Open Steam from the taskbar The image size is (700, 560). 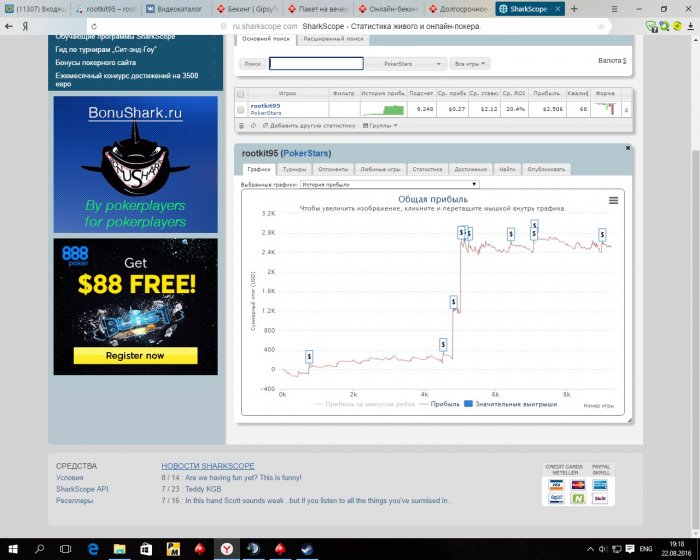coord(307,549)
